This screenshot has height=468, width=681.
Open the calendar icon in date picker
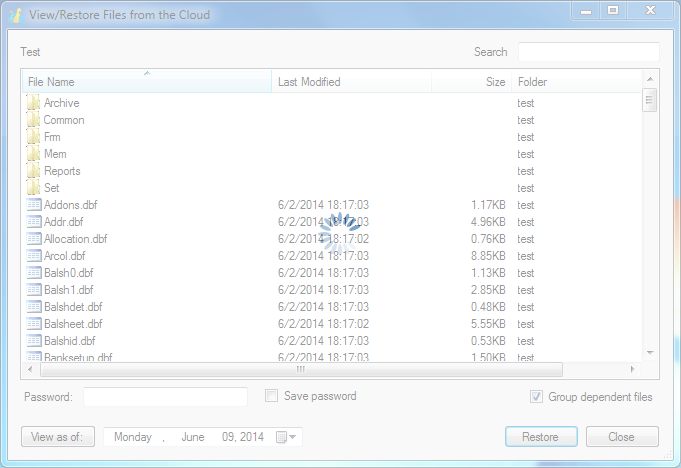point(281,437)
